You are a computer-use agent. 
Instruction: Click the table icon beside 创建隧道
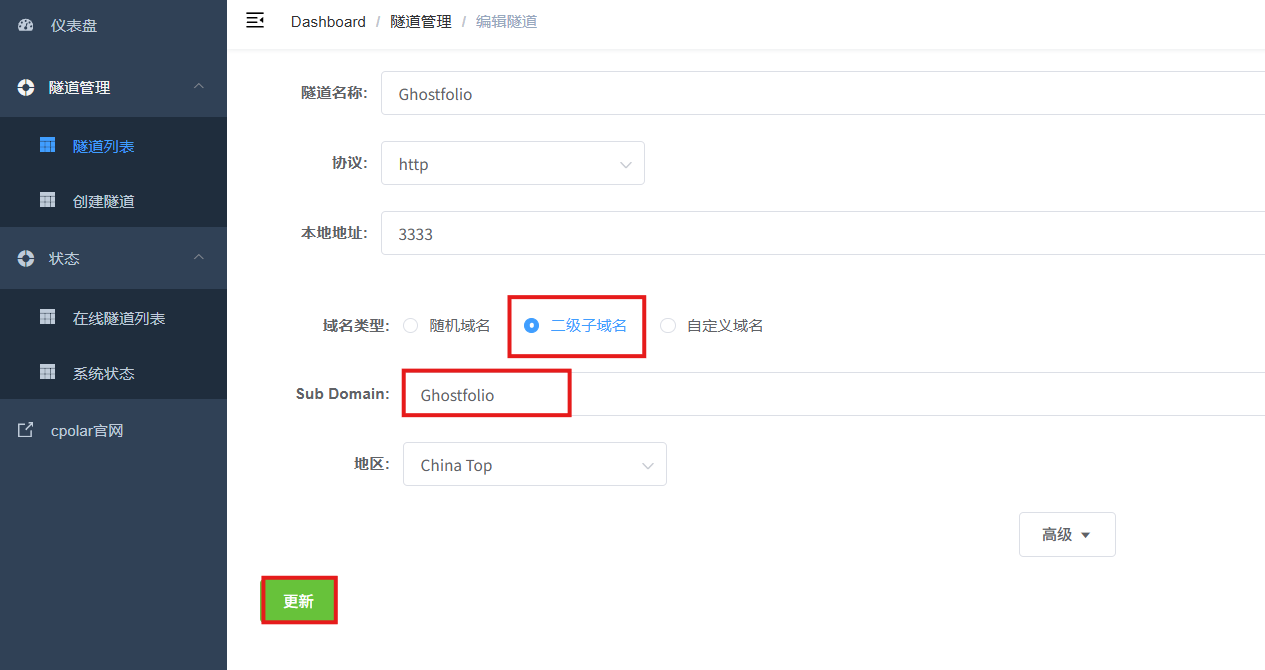[47, 200]
